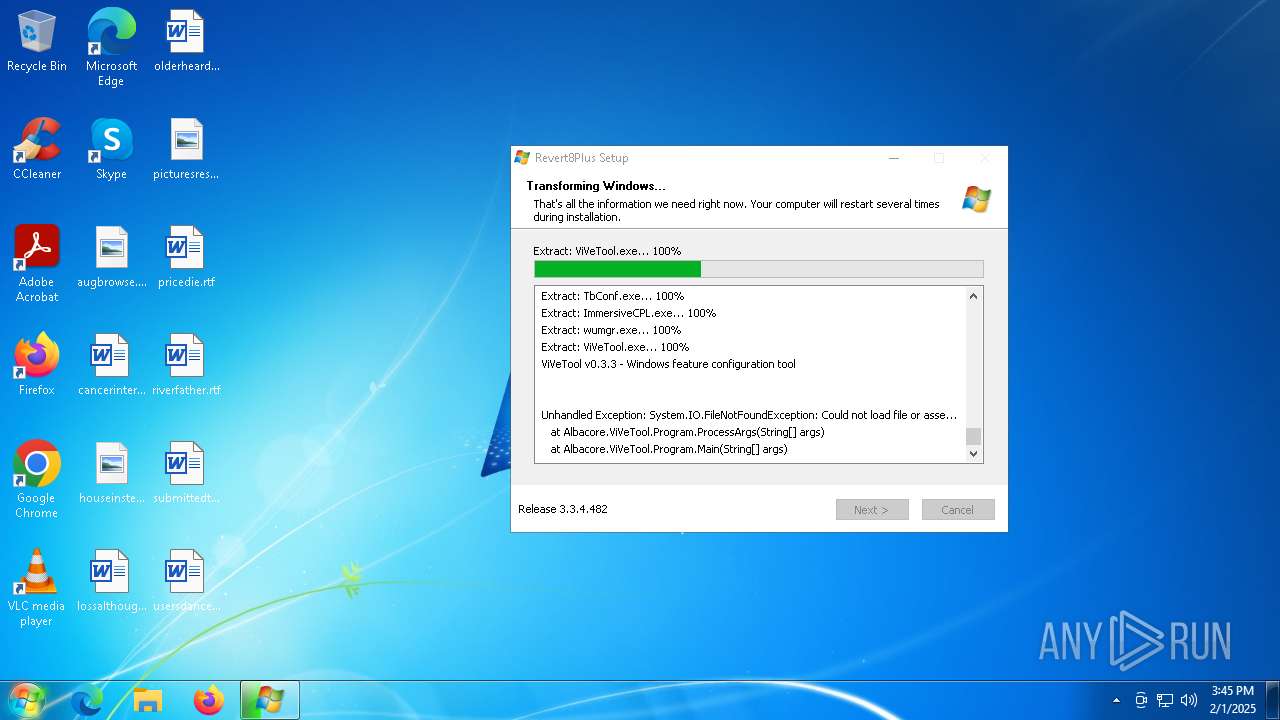1280x720 pixels.
Task: Switch to Revert8Plus Setup taskbar button
Action: [270, 700]
